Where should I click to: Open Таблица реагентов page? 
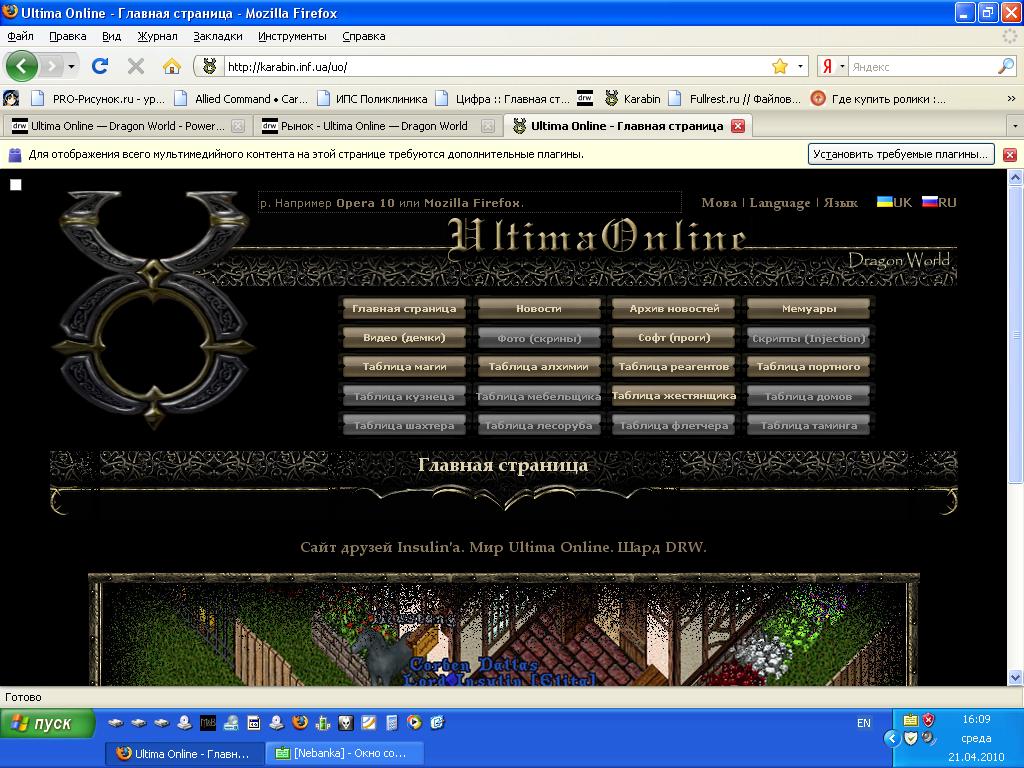[674, 366]
